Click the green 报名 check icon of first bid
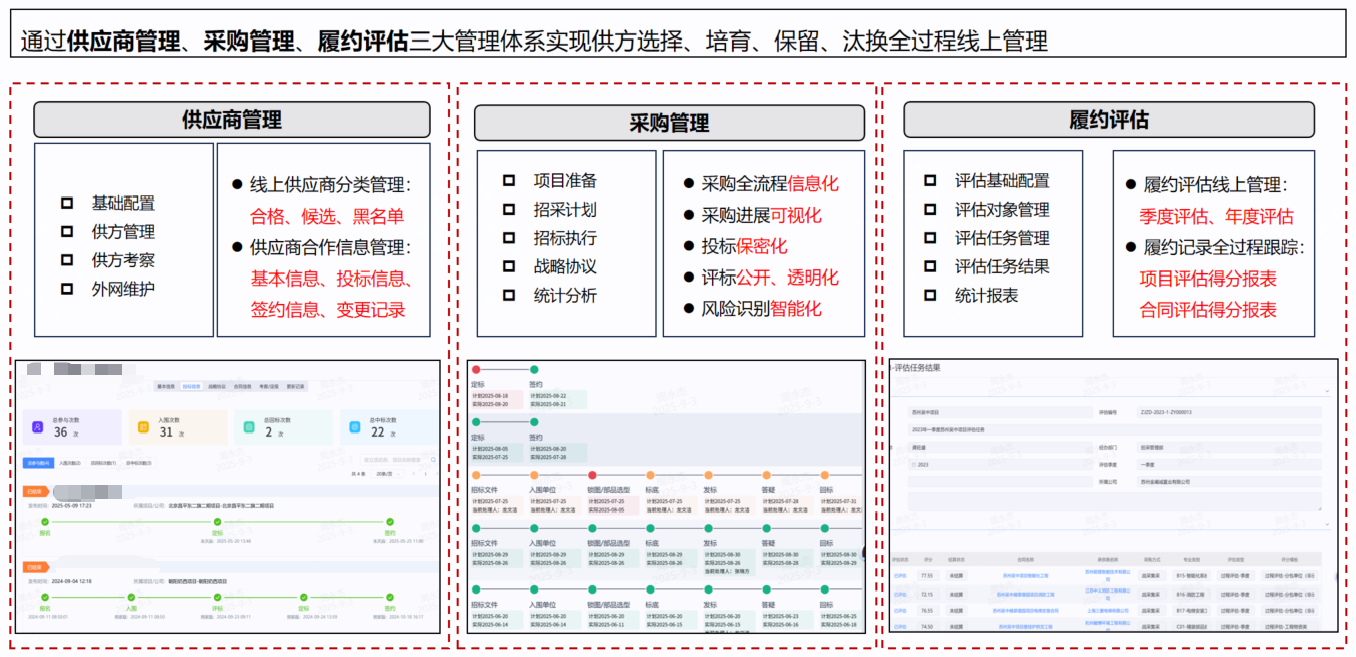 pos(44,521)
